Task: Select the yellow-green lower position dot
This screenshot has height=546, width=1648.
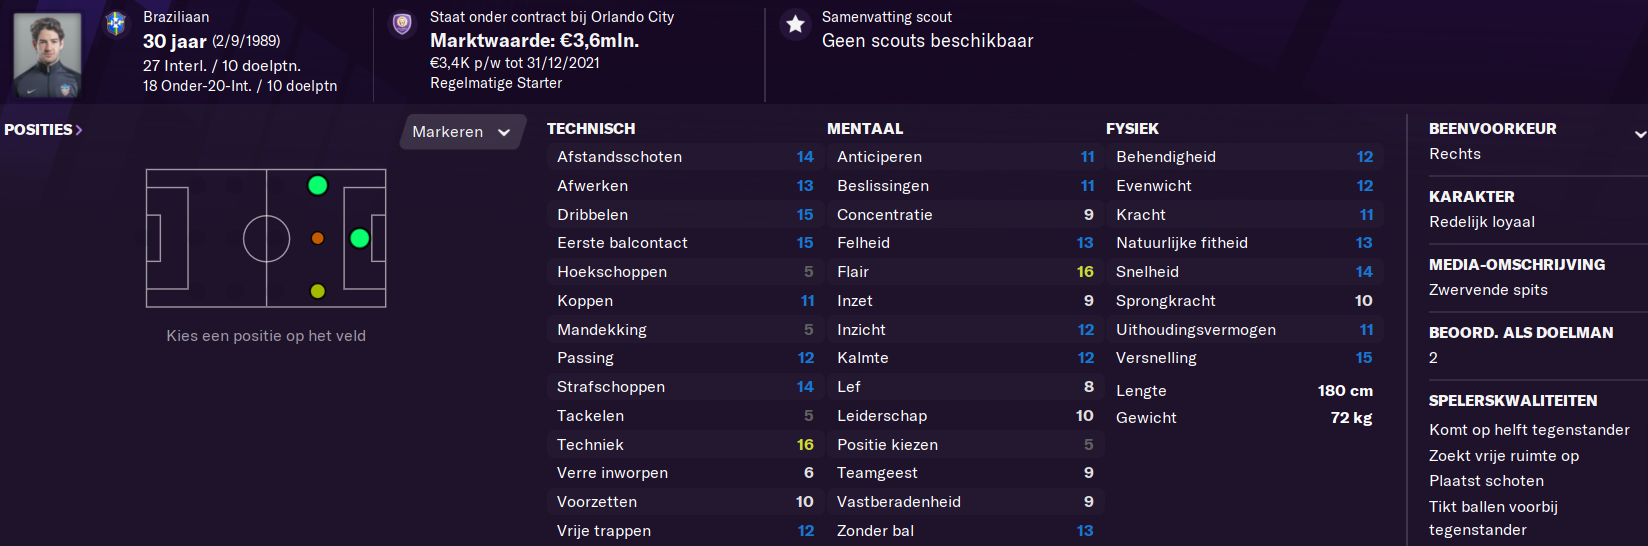Action: click(318, 291)
